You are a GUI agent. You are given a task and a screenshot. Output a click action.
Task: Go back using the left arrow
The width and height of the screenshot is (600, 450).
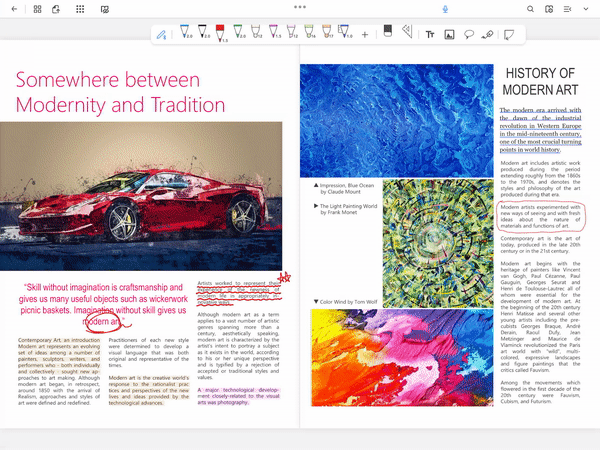(x=15, y=9)
